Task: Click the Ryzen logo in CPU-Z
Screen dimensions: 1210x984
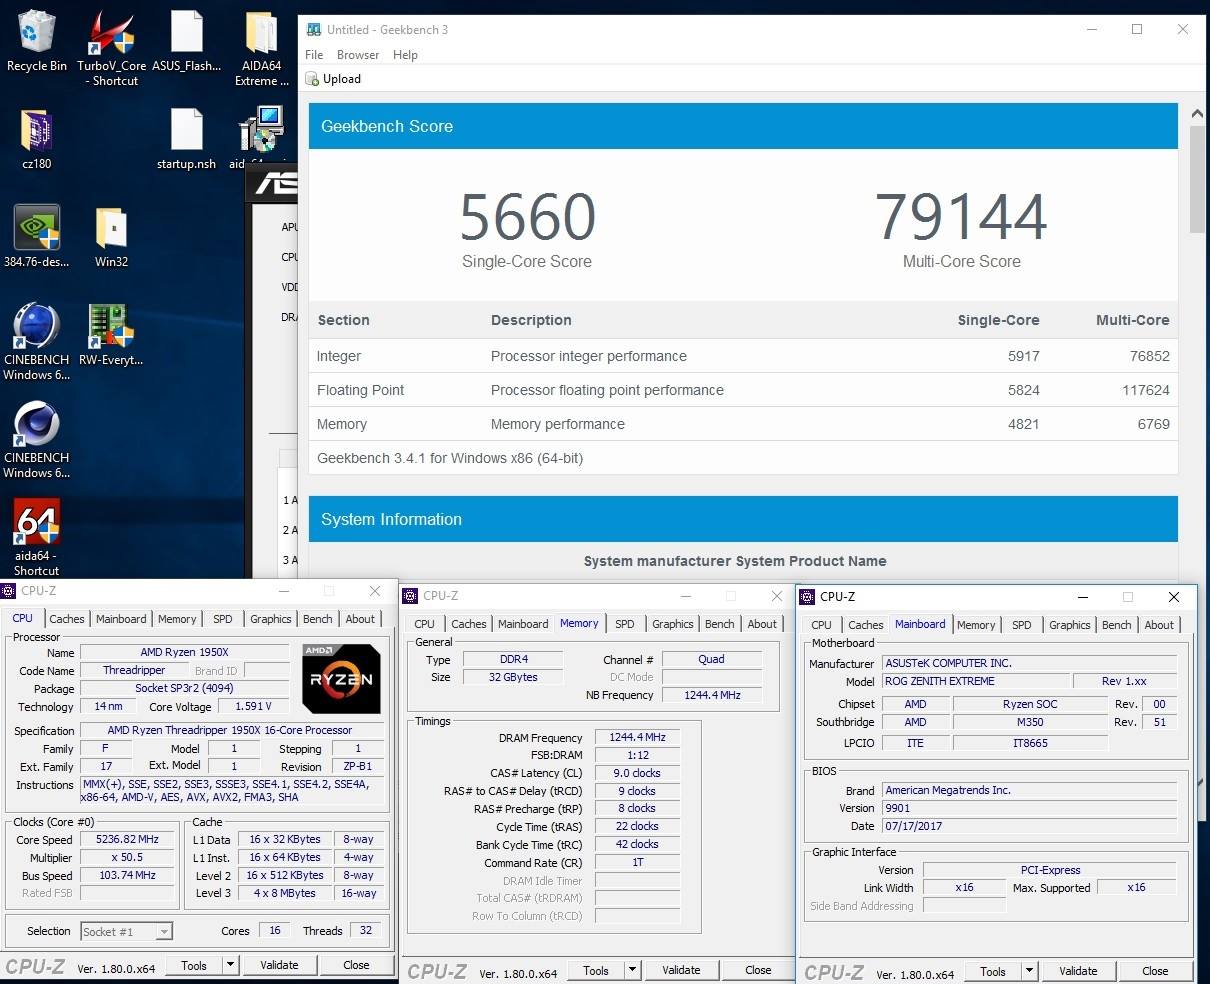Action: tap(341, 677)
